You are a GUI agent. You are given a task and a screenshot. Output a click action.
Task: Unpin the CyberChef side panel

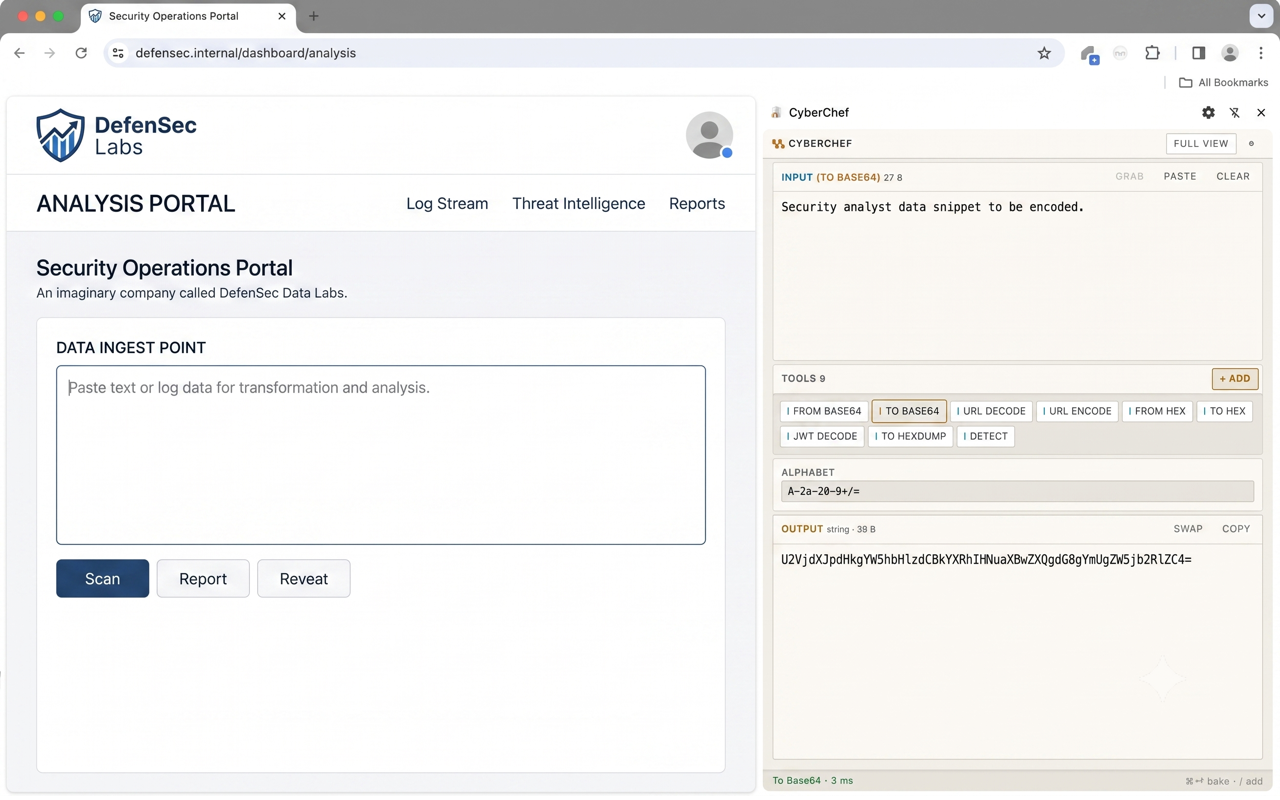point(1235,113)
